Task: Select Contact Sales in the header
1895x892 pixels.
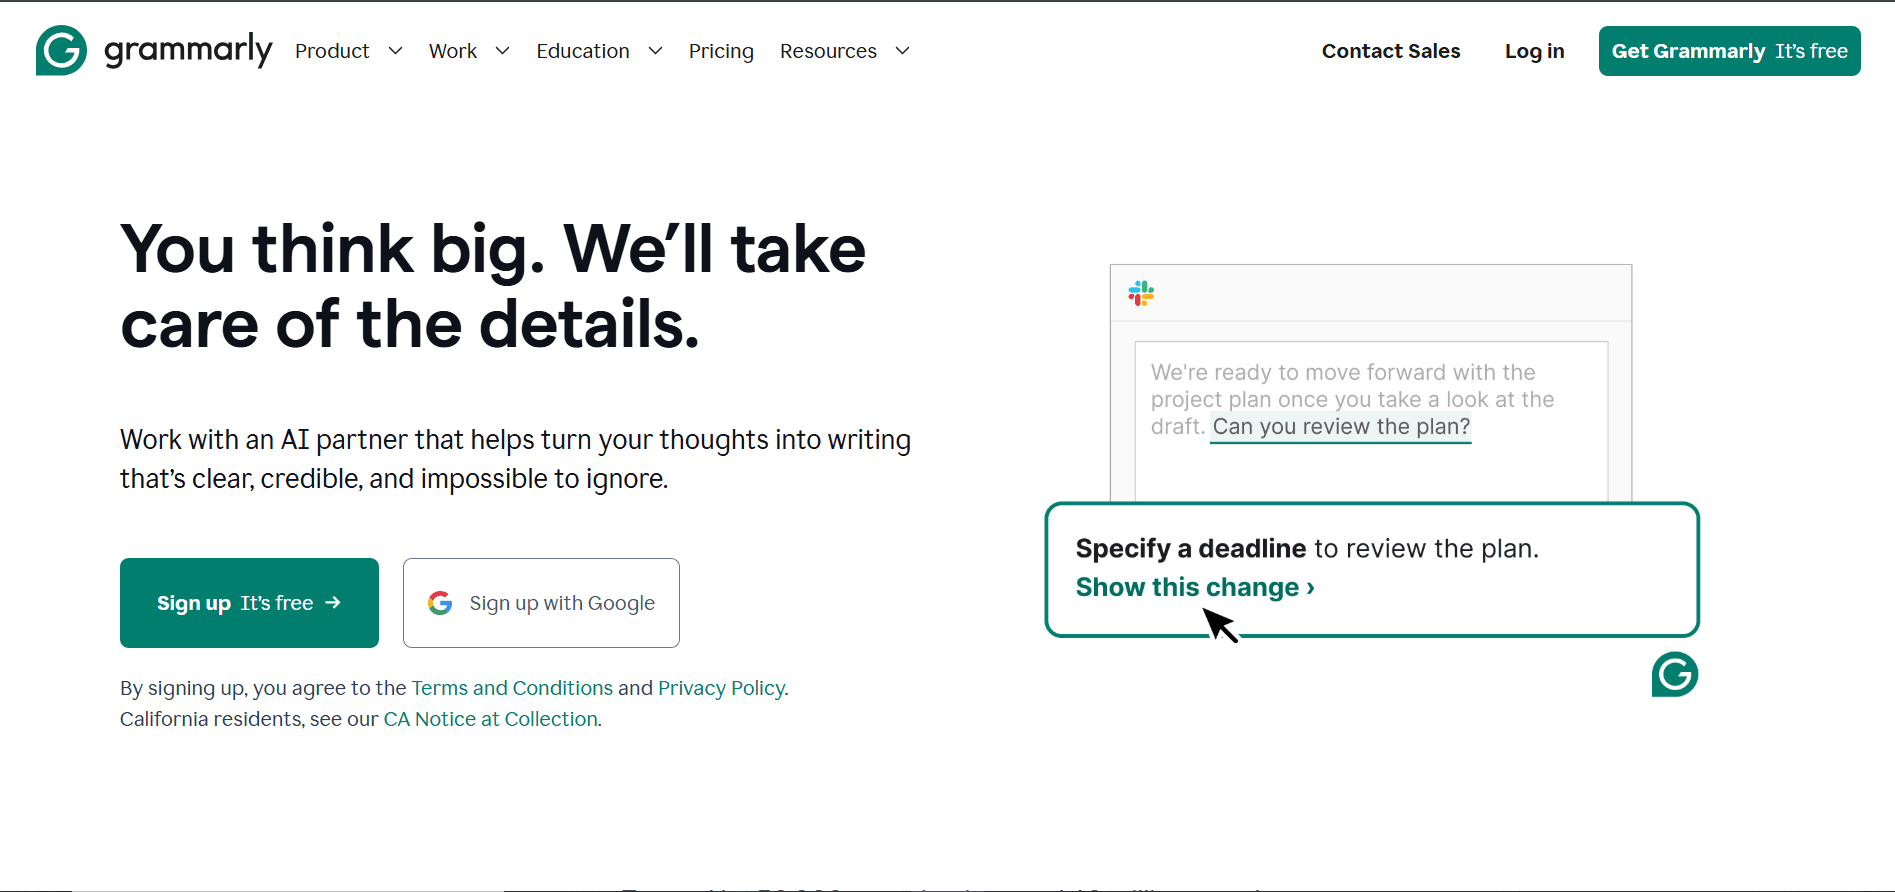Action: coord(1390,50)
